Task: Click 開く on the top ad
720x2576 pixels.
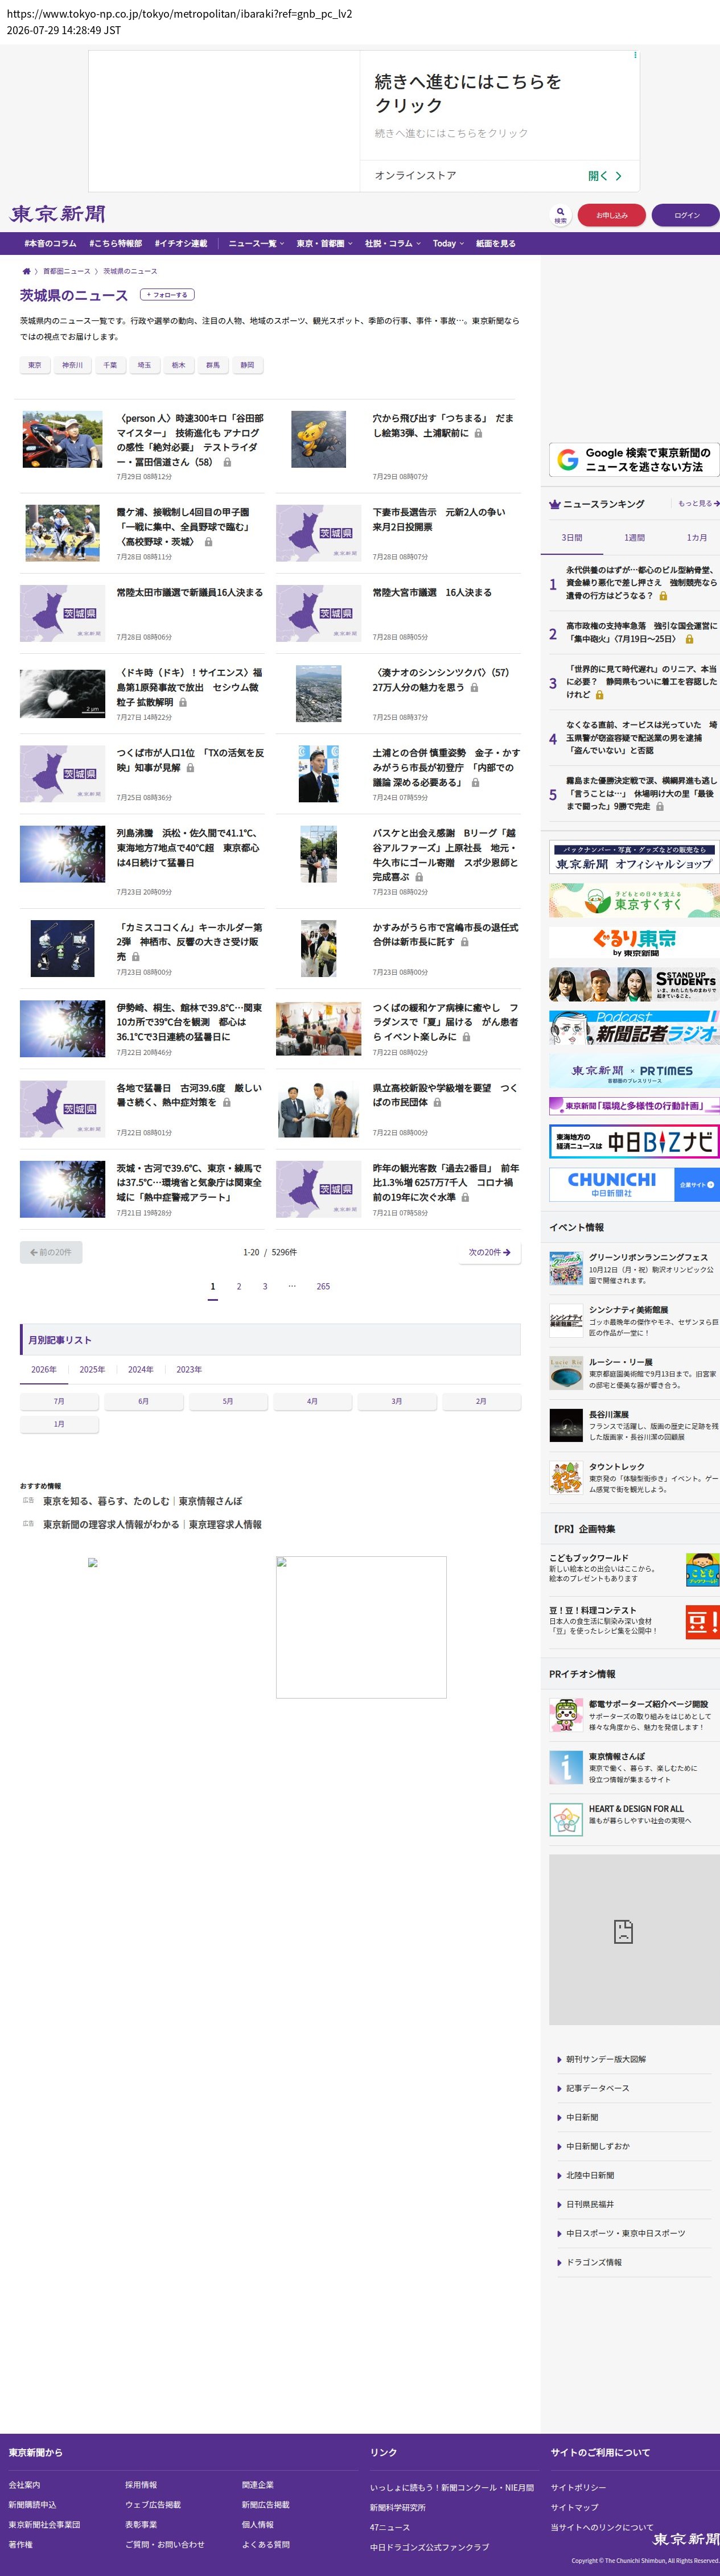Action: pyautogui.click(x=604, y=175)
